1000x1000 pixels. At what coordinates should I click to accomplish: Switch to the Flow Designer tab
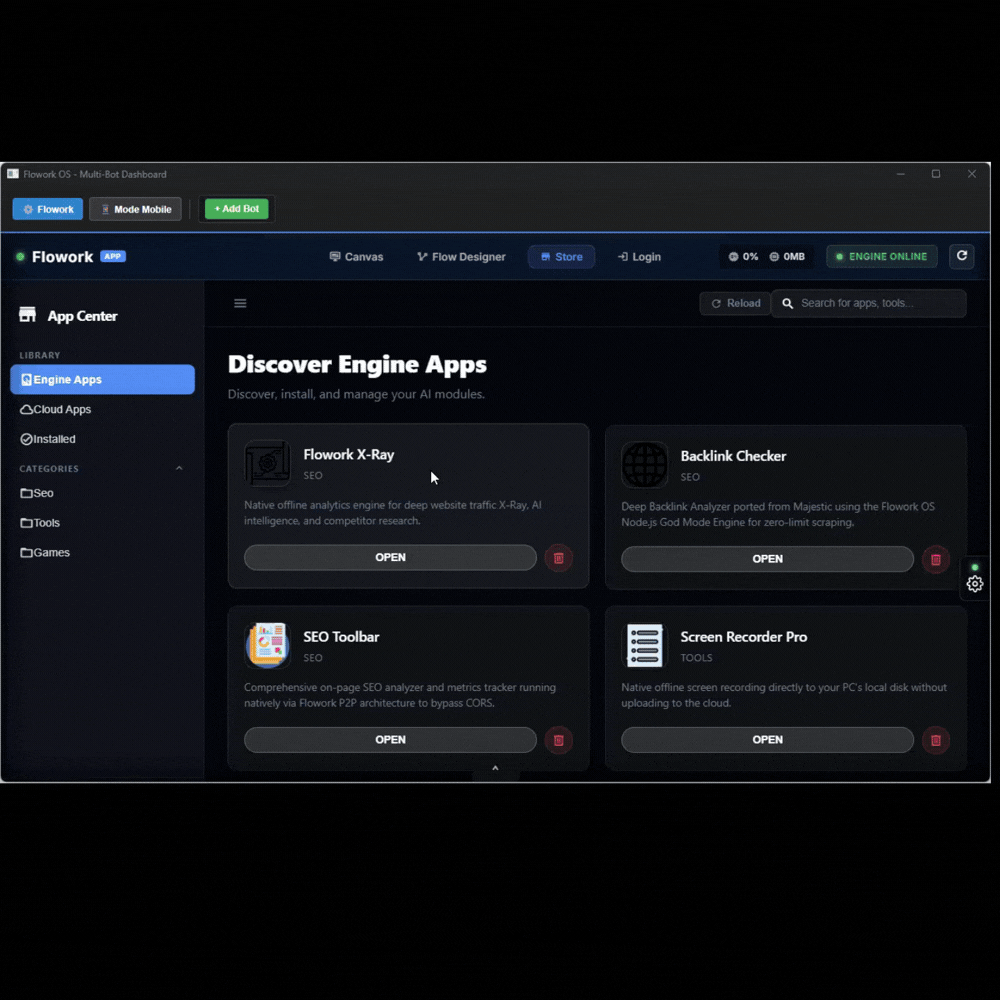pyautogui.click(x=461, y=257)
